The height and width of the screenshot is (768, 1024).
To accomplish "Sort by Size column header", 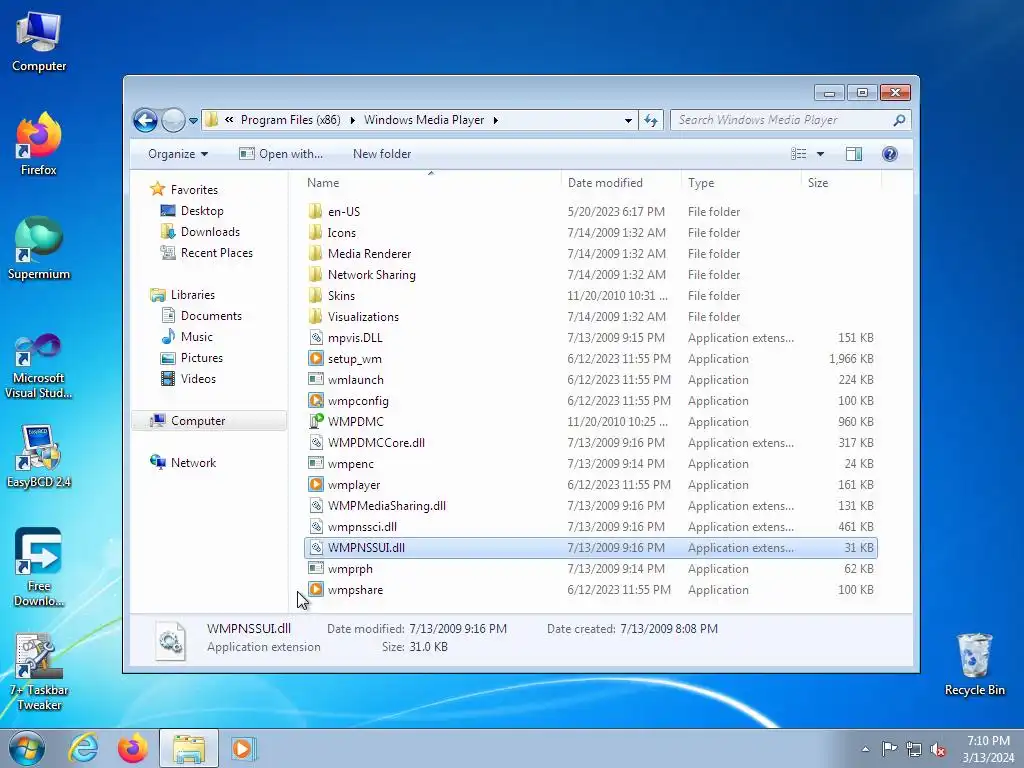I will coord(841,183).
